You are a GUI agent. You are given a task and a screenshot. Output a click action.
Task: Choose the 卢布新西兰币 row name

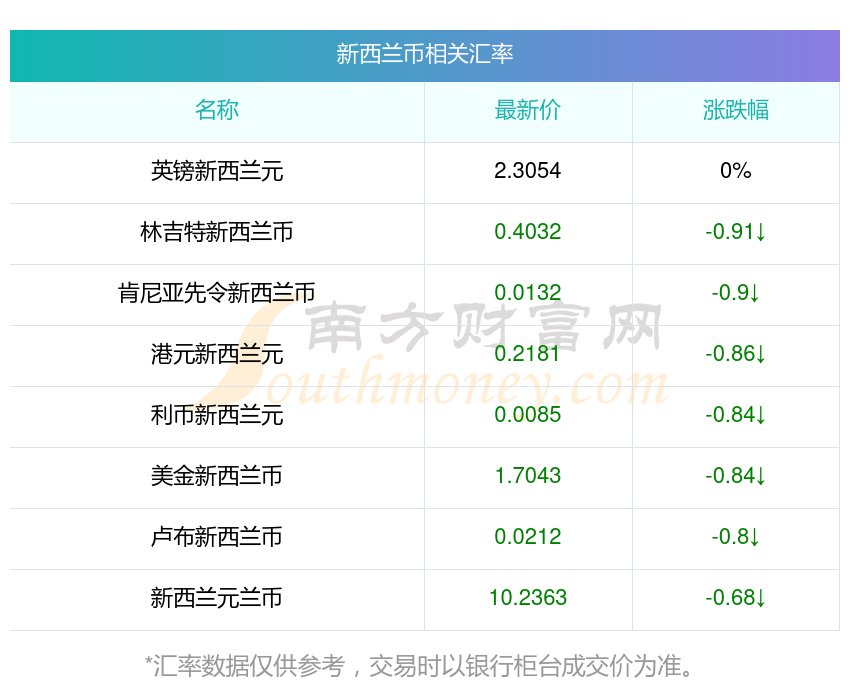217,537
